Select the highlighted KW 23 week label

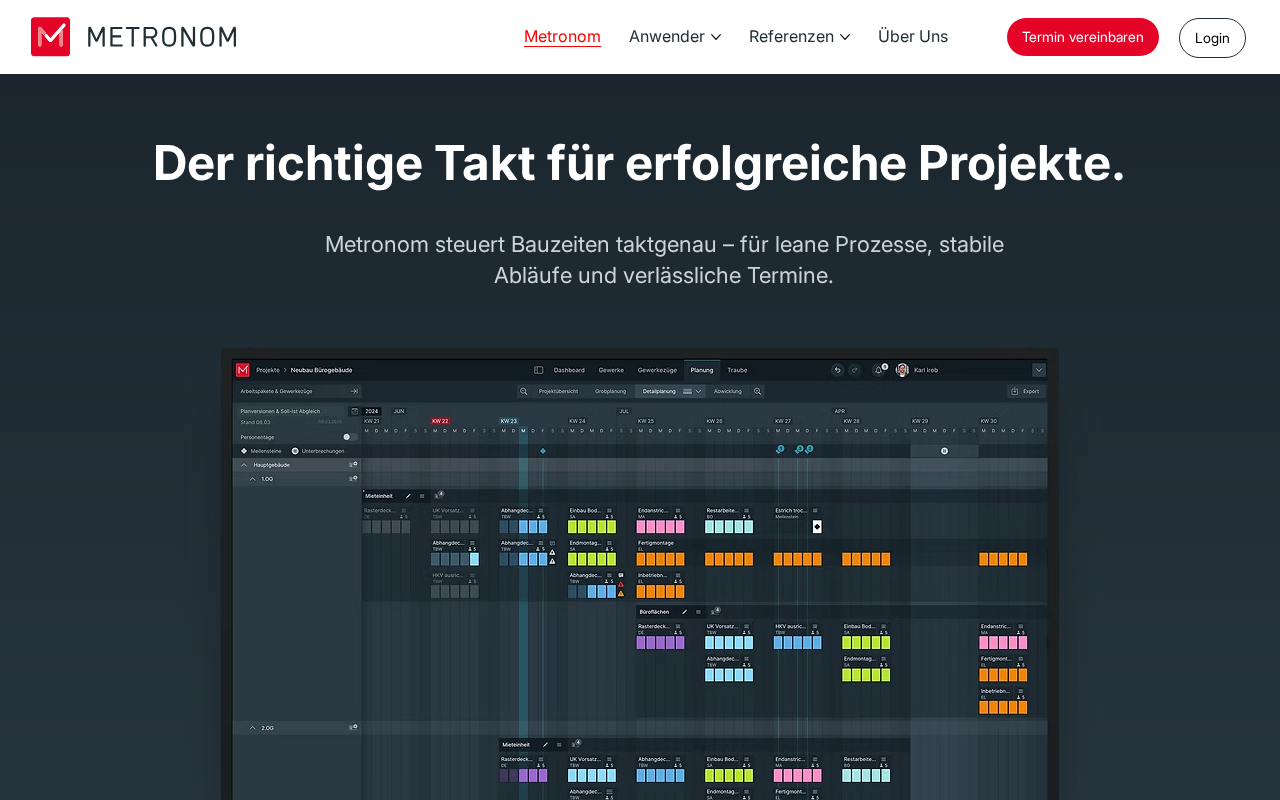point(509,421)
